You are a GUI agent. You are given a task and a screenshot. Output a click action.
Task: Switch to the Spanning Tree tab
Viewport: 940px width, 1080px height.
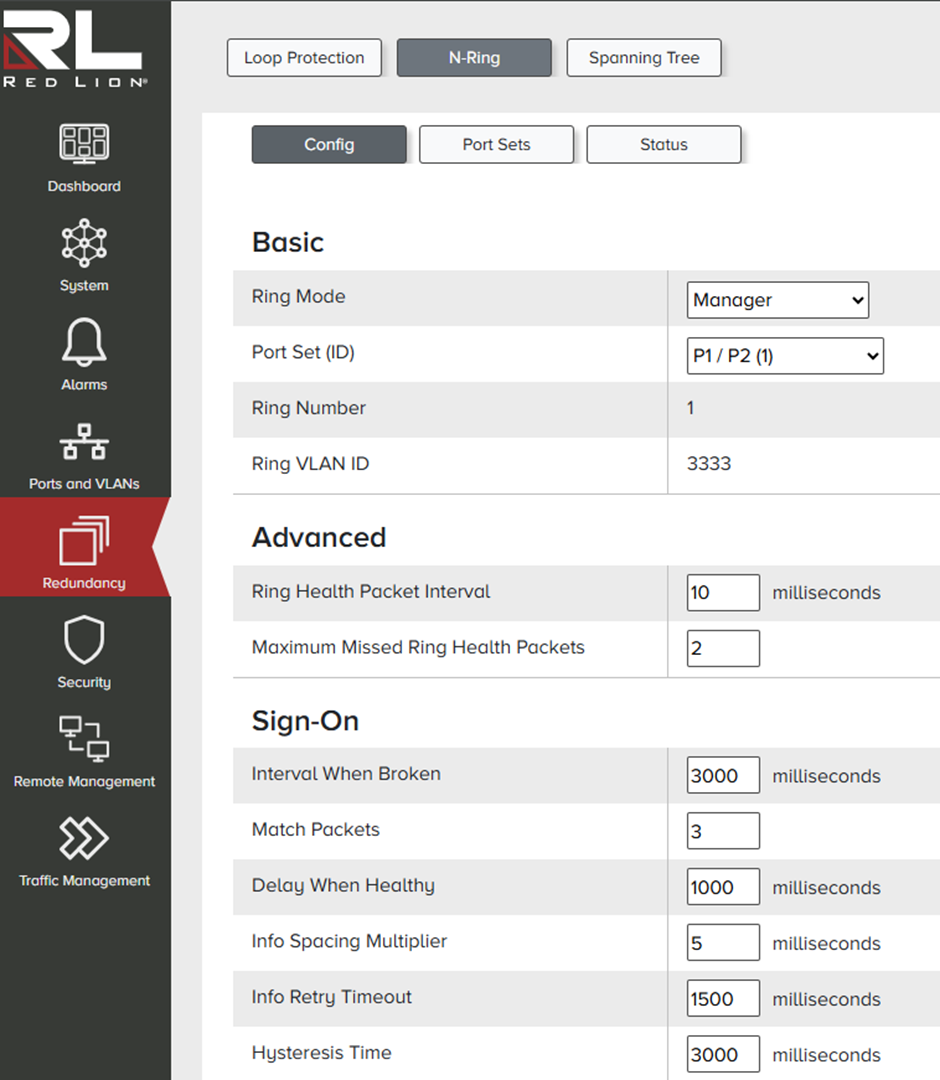coord(643,58)
